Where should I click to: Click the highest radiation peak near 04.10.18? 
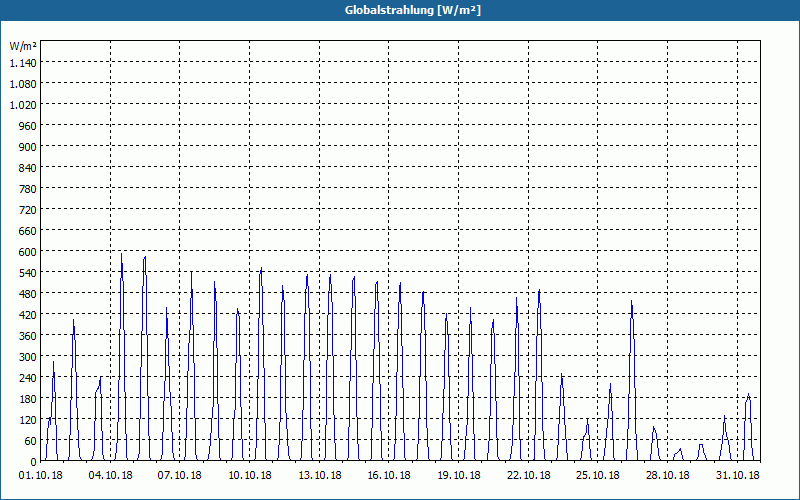(121, 254)
